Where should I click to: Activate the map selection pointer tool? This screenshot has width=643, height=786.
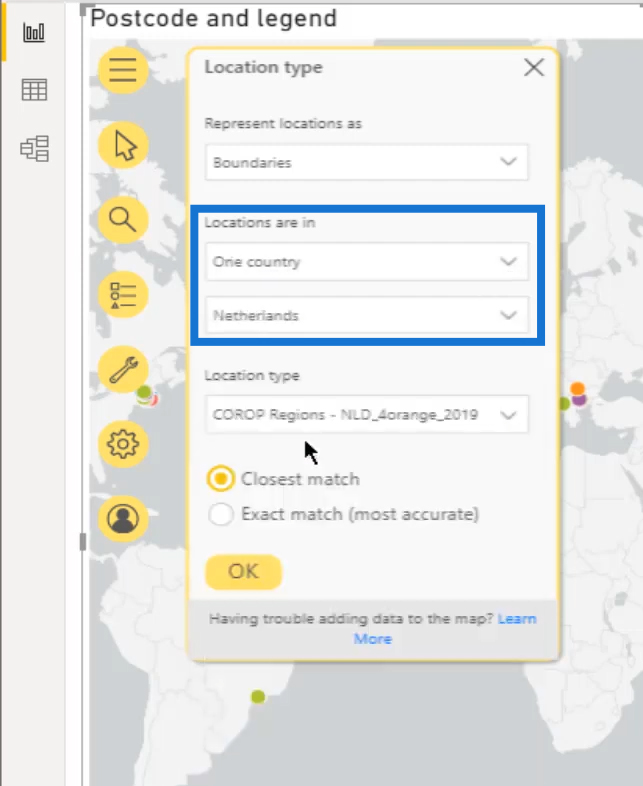click(123, 145)
